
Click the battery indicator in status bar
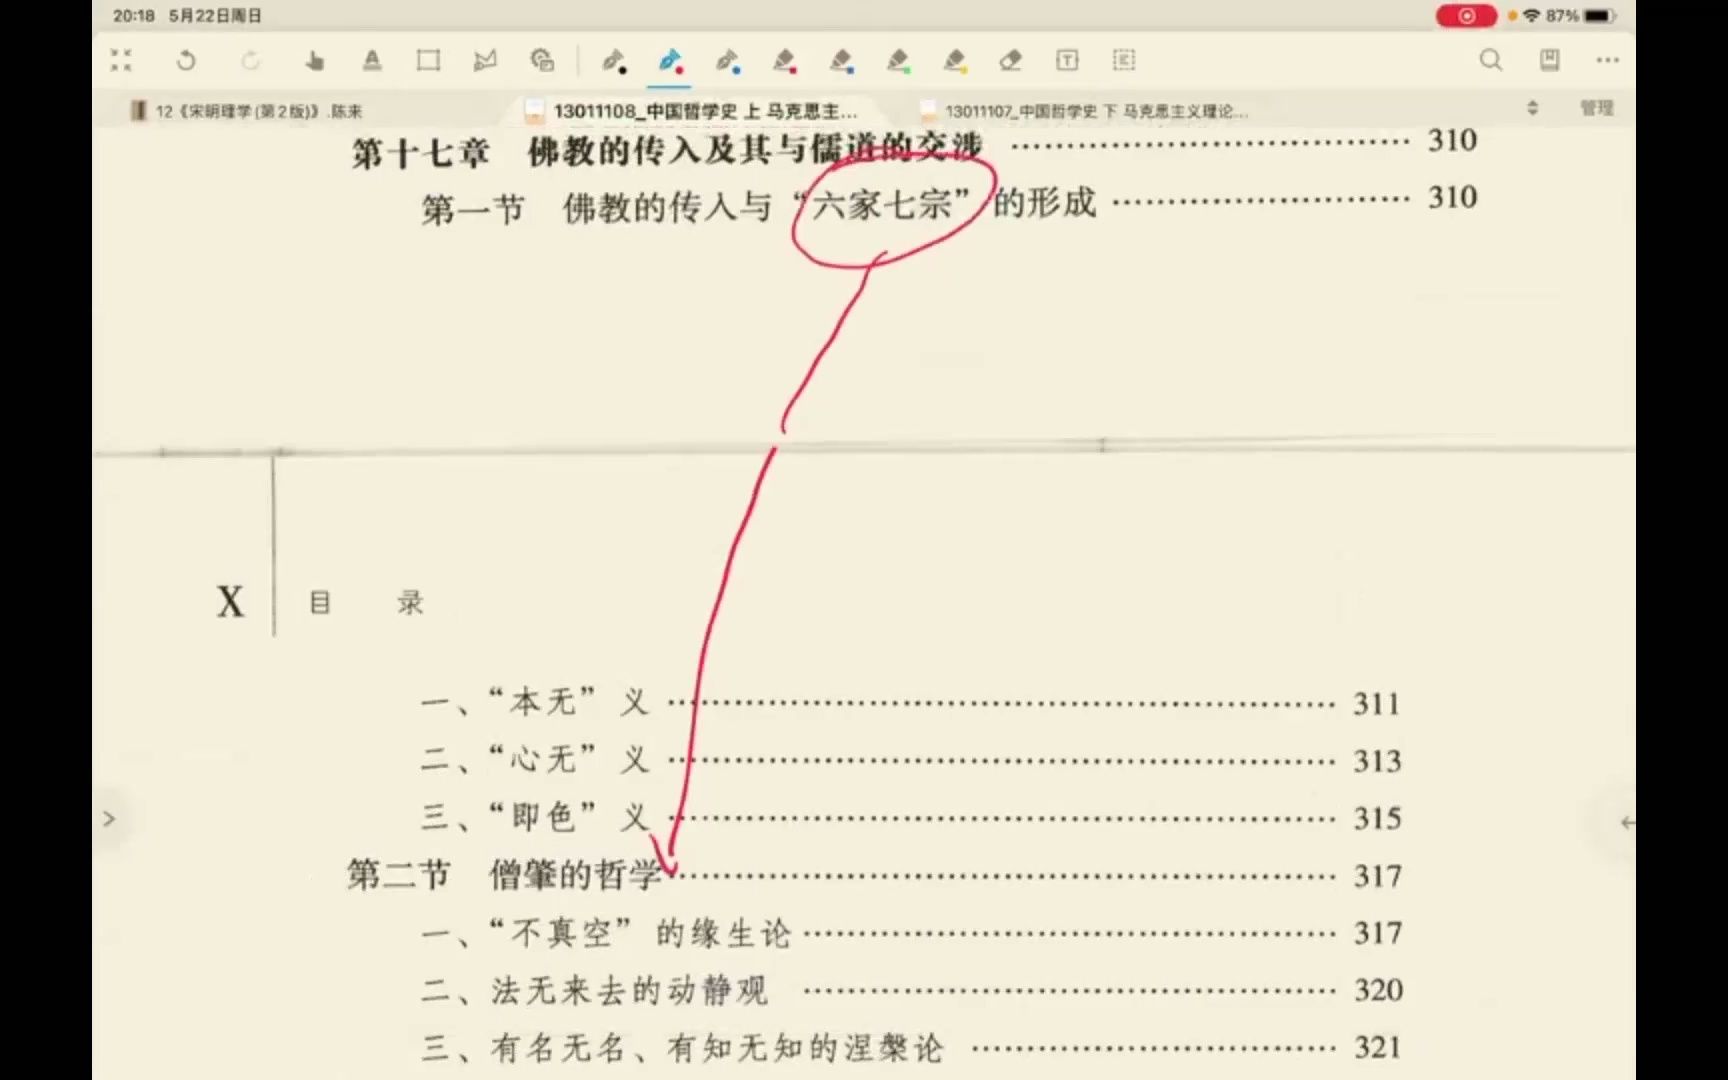pyautogui.click(x=1600, y=16)
